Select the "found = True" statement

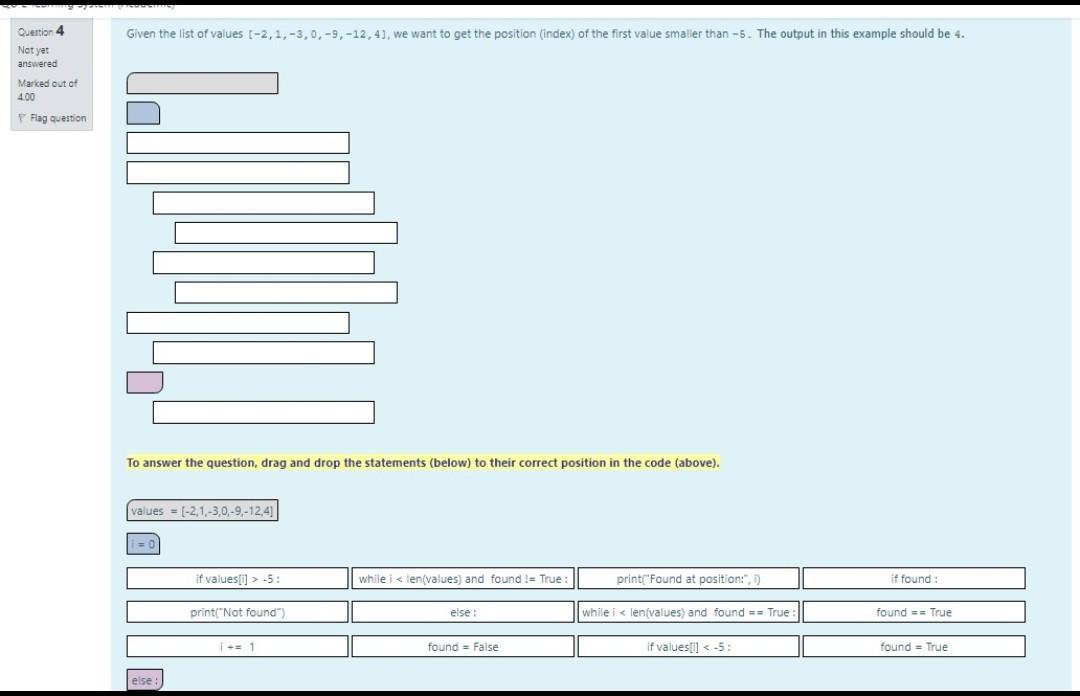pos(914,646)
